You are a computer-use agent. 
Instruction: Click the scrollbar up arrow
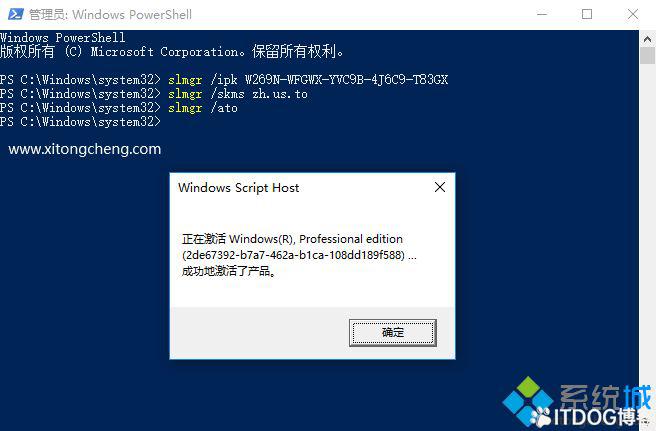[x=647, y=39]
